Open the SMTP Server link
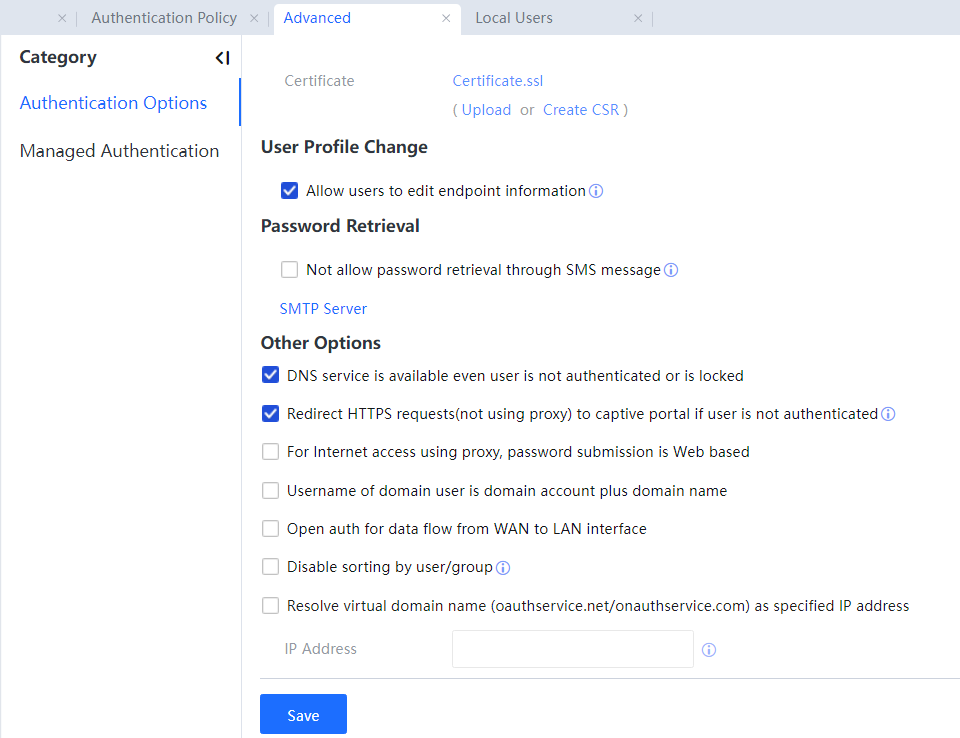The height and width of the screenshot is (738, 960). (x=323, y=309)
